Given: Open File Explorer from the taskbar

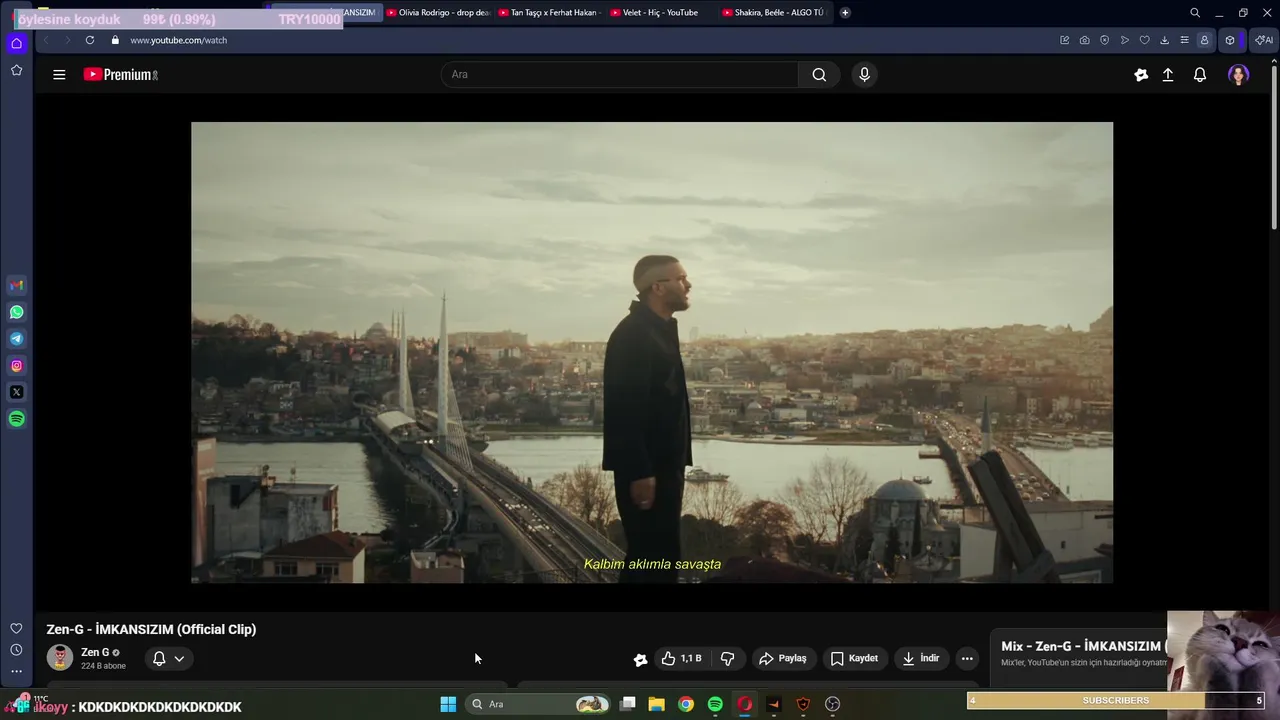Looking at the screenshot, I should [x=656, y=704].
